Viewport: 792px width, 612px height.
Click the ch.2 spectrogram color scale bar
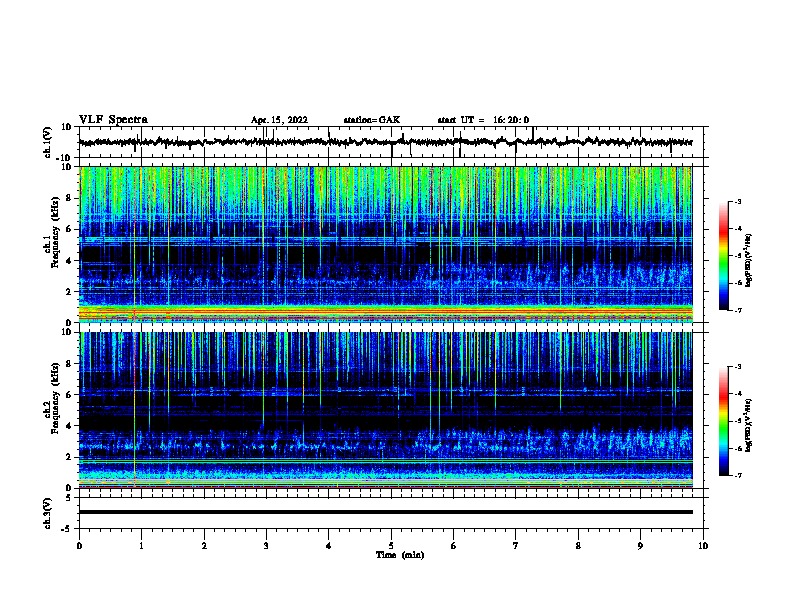click(724, 421)
